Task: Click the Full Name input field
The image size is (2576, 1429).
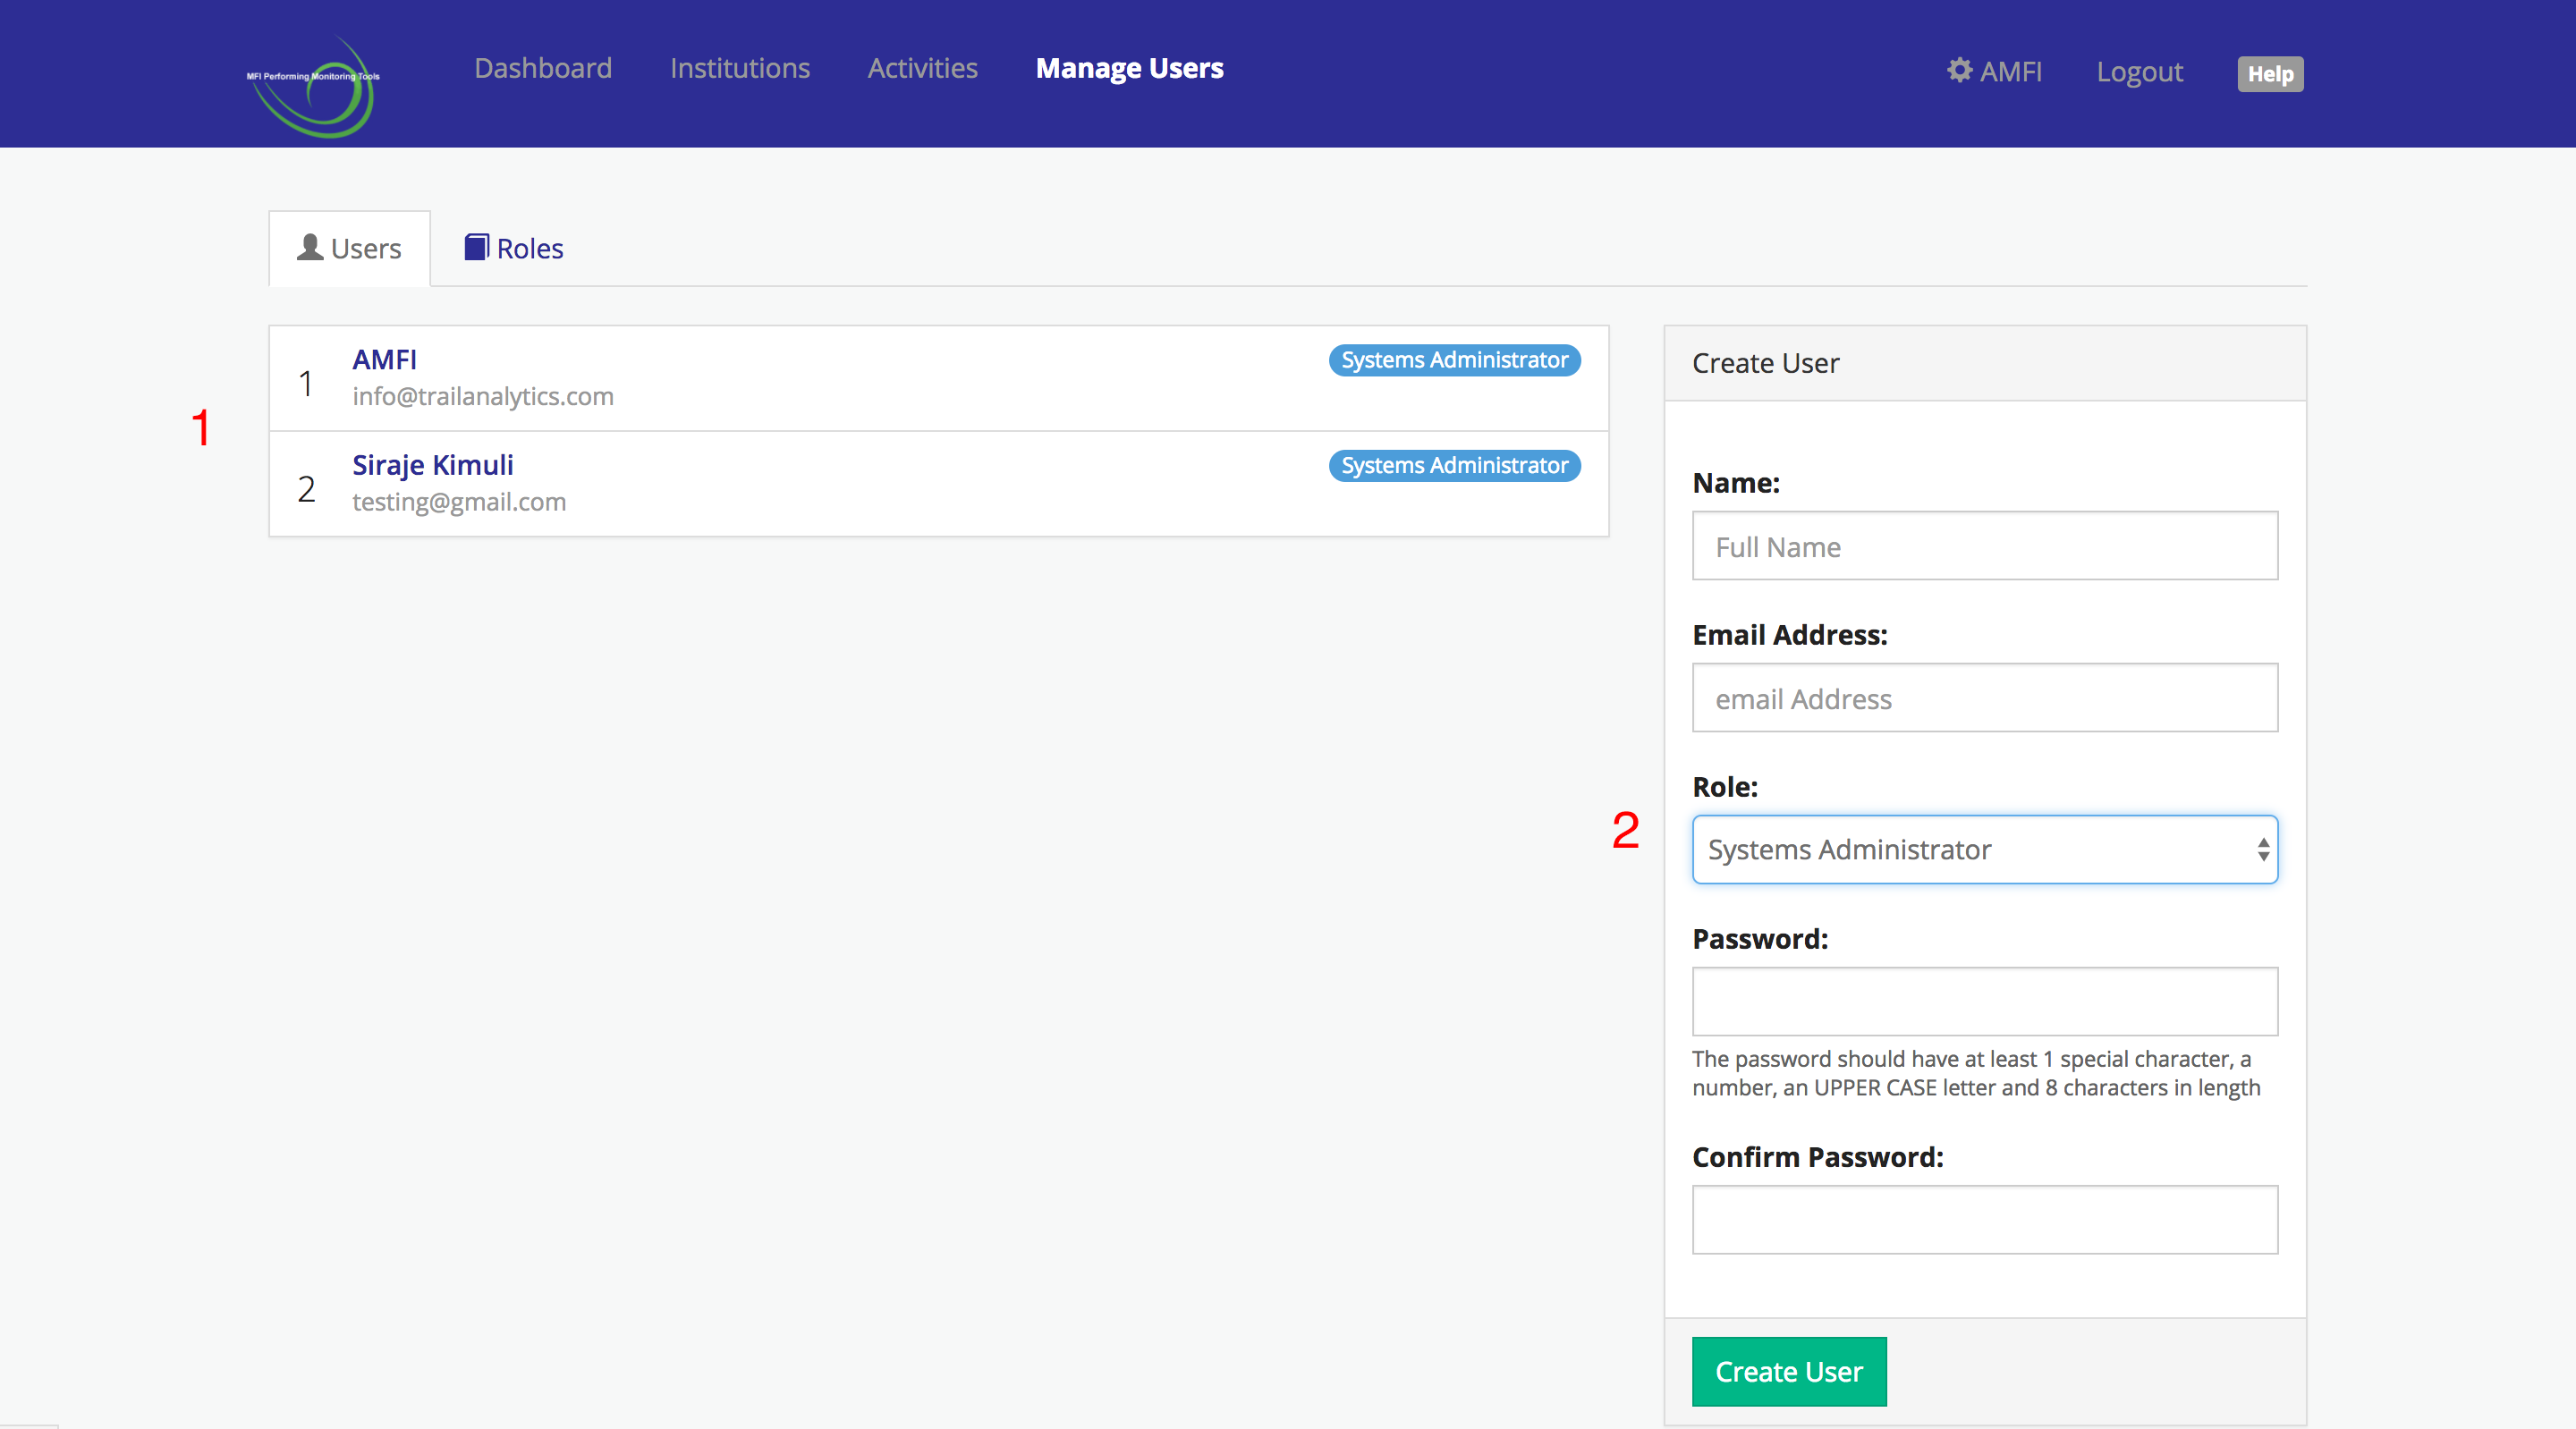Action: 1984,546
